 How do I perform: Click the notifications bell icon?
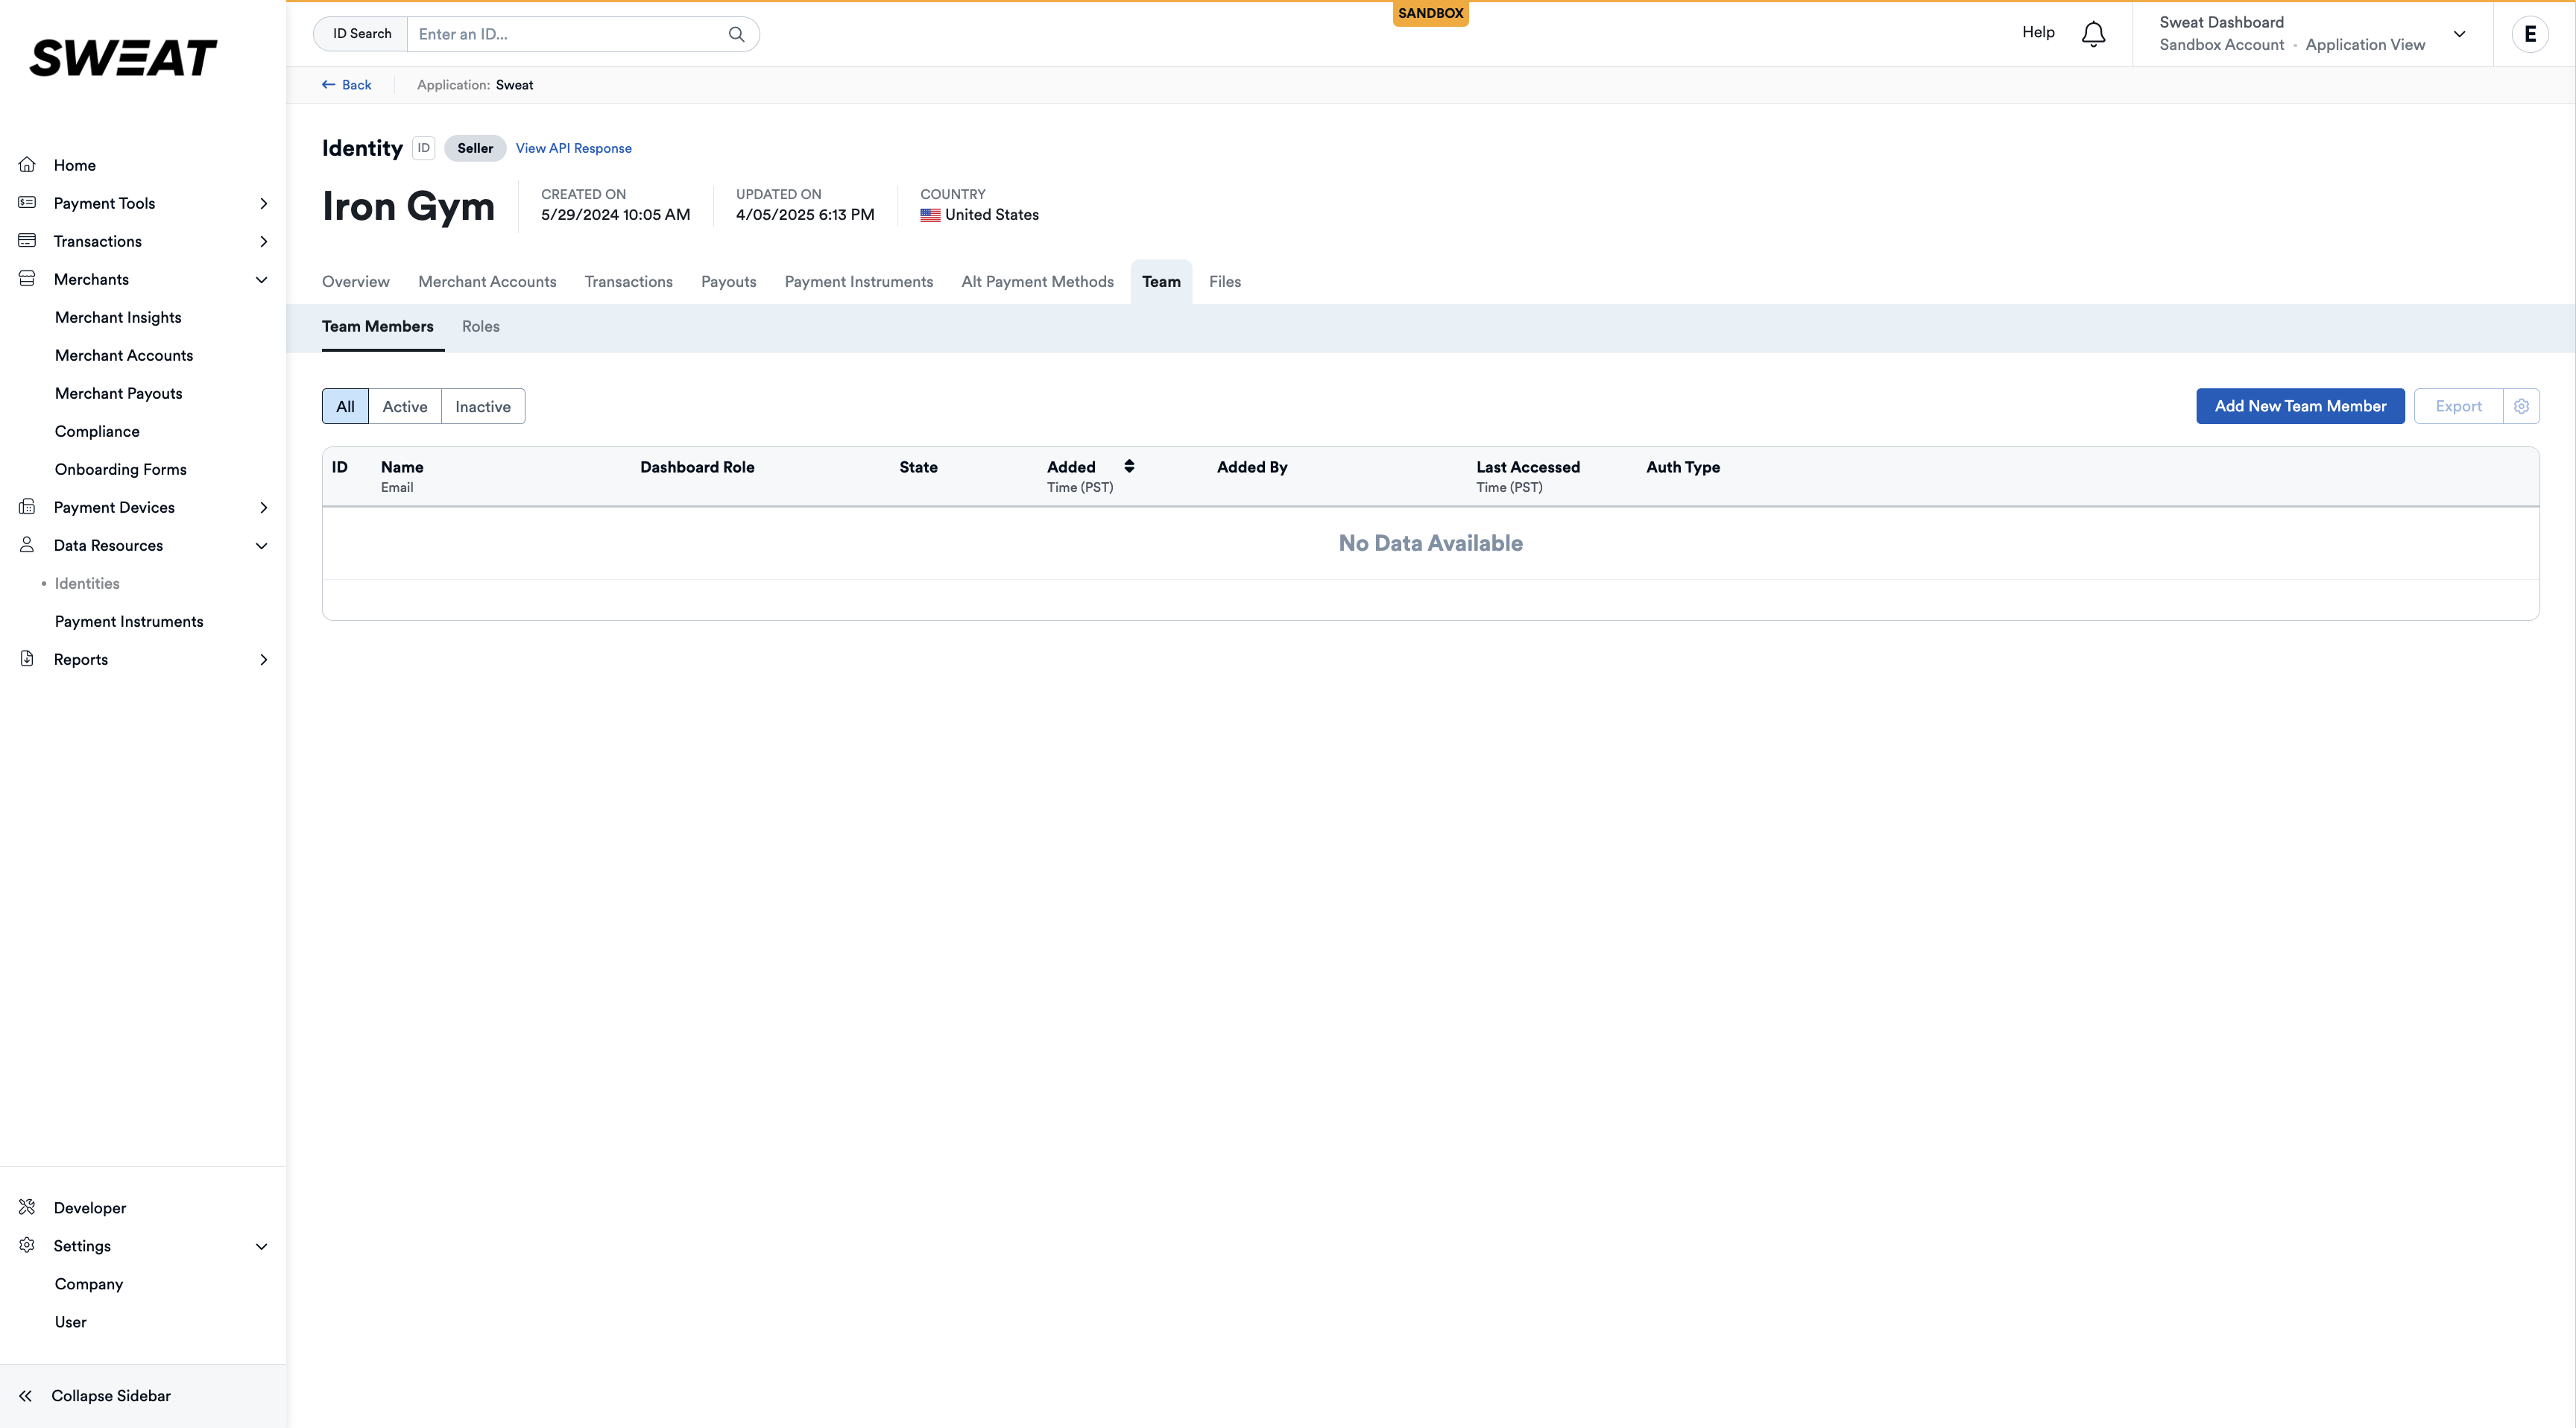[2093, 34]
